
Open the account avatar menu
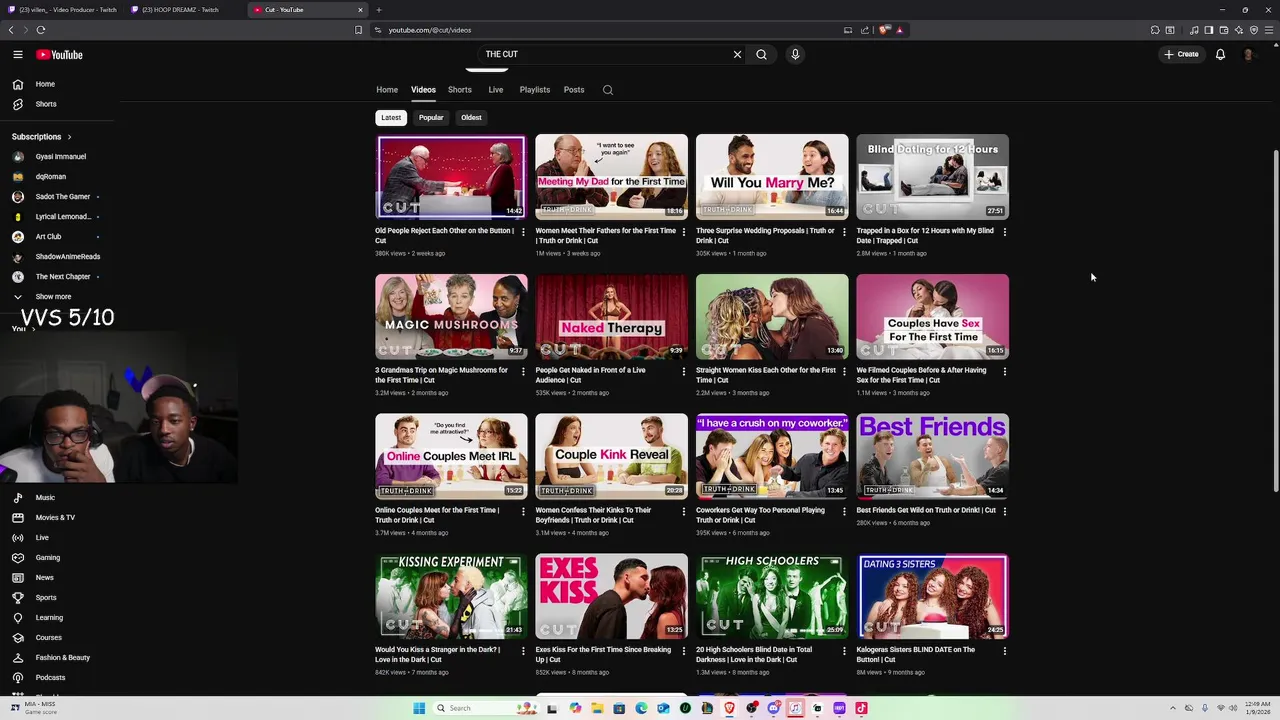pos(1248,55)
